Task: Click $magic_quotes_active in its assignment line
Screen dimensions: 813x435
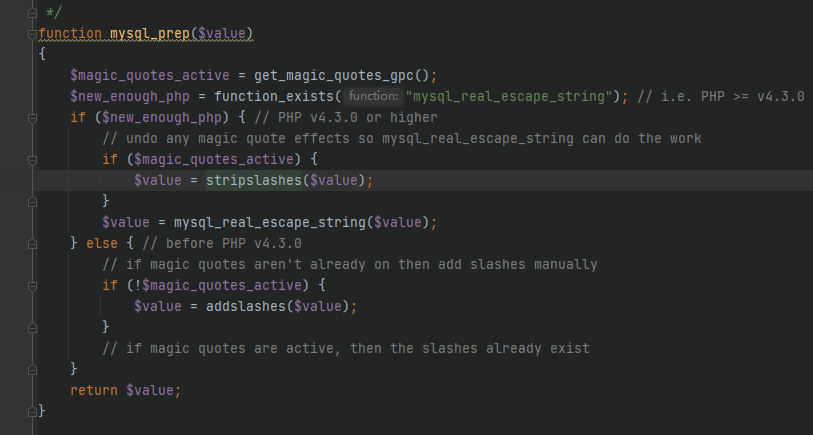Action: pos(150,76)
